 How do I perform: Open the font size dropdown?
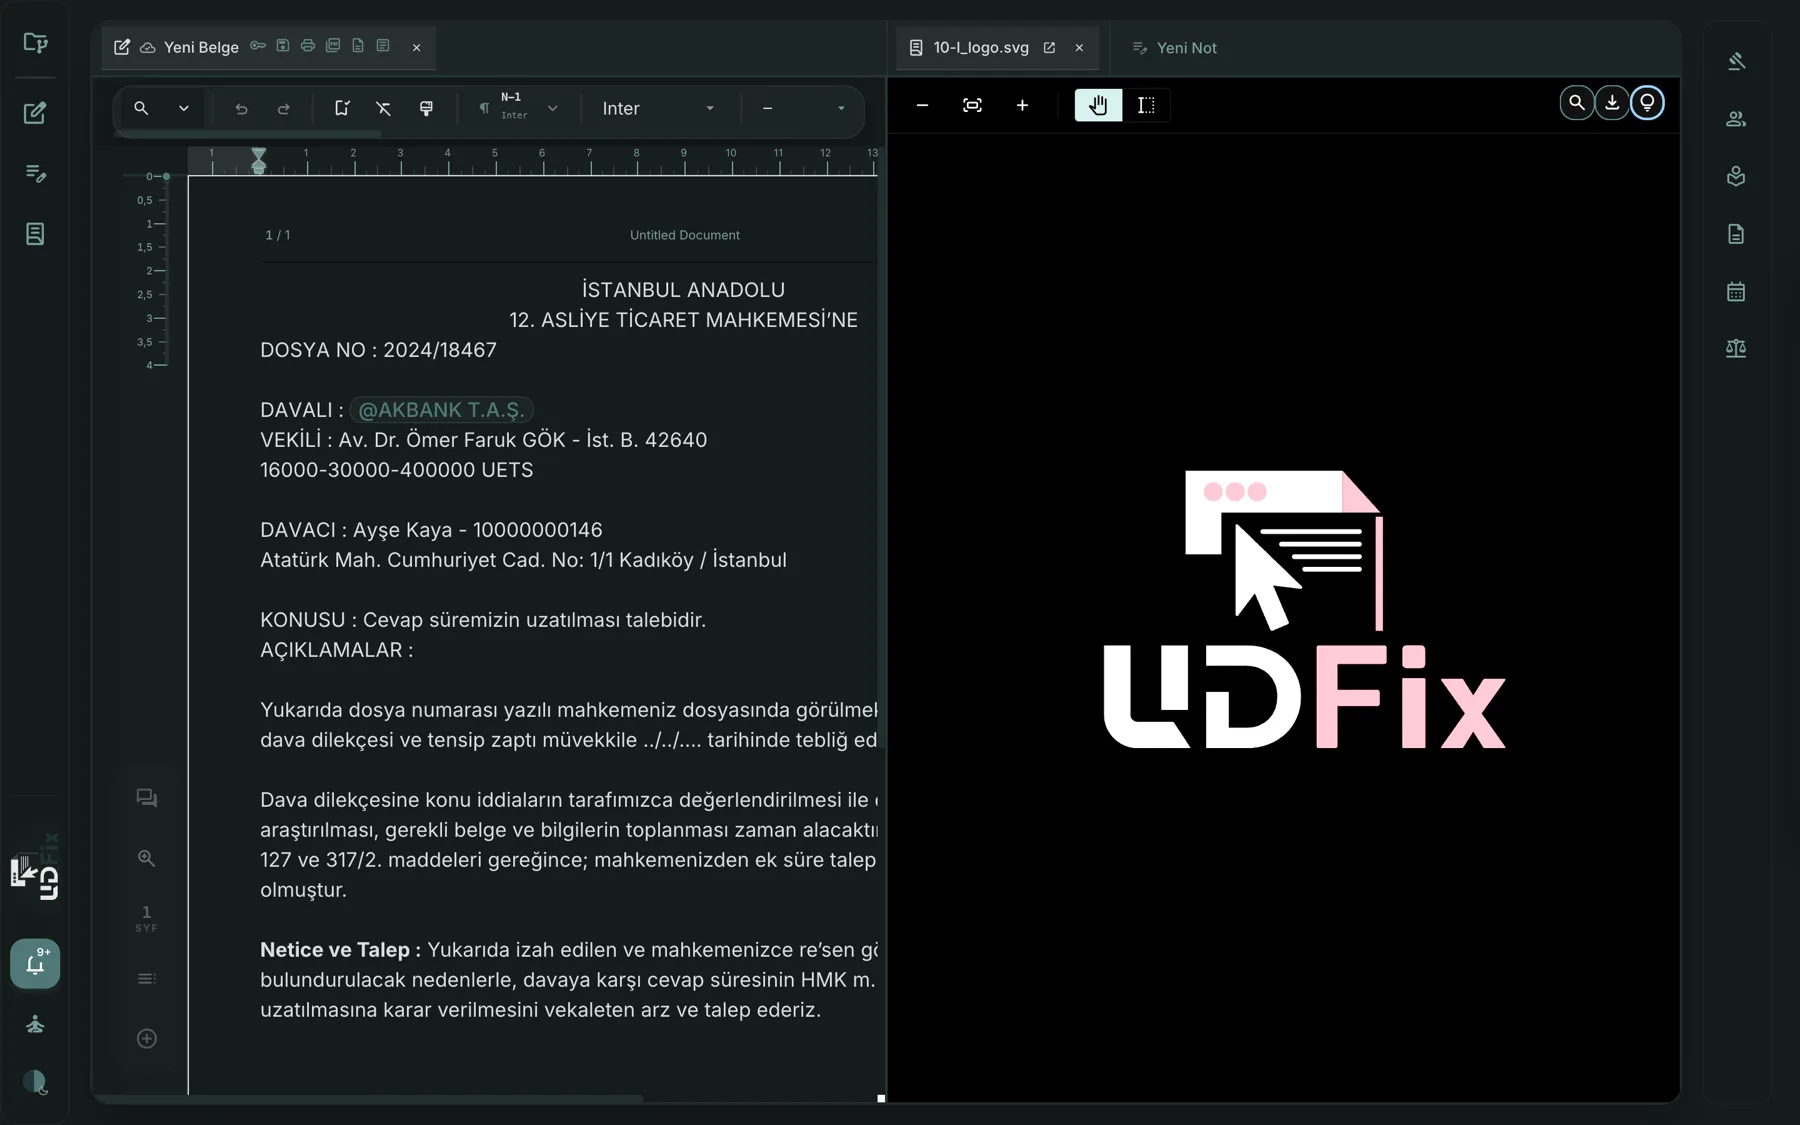803,108
